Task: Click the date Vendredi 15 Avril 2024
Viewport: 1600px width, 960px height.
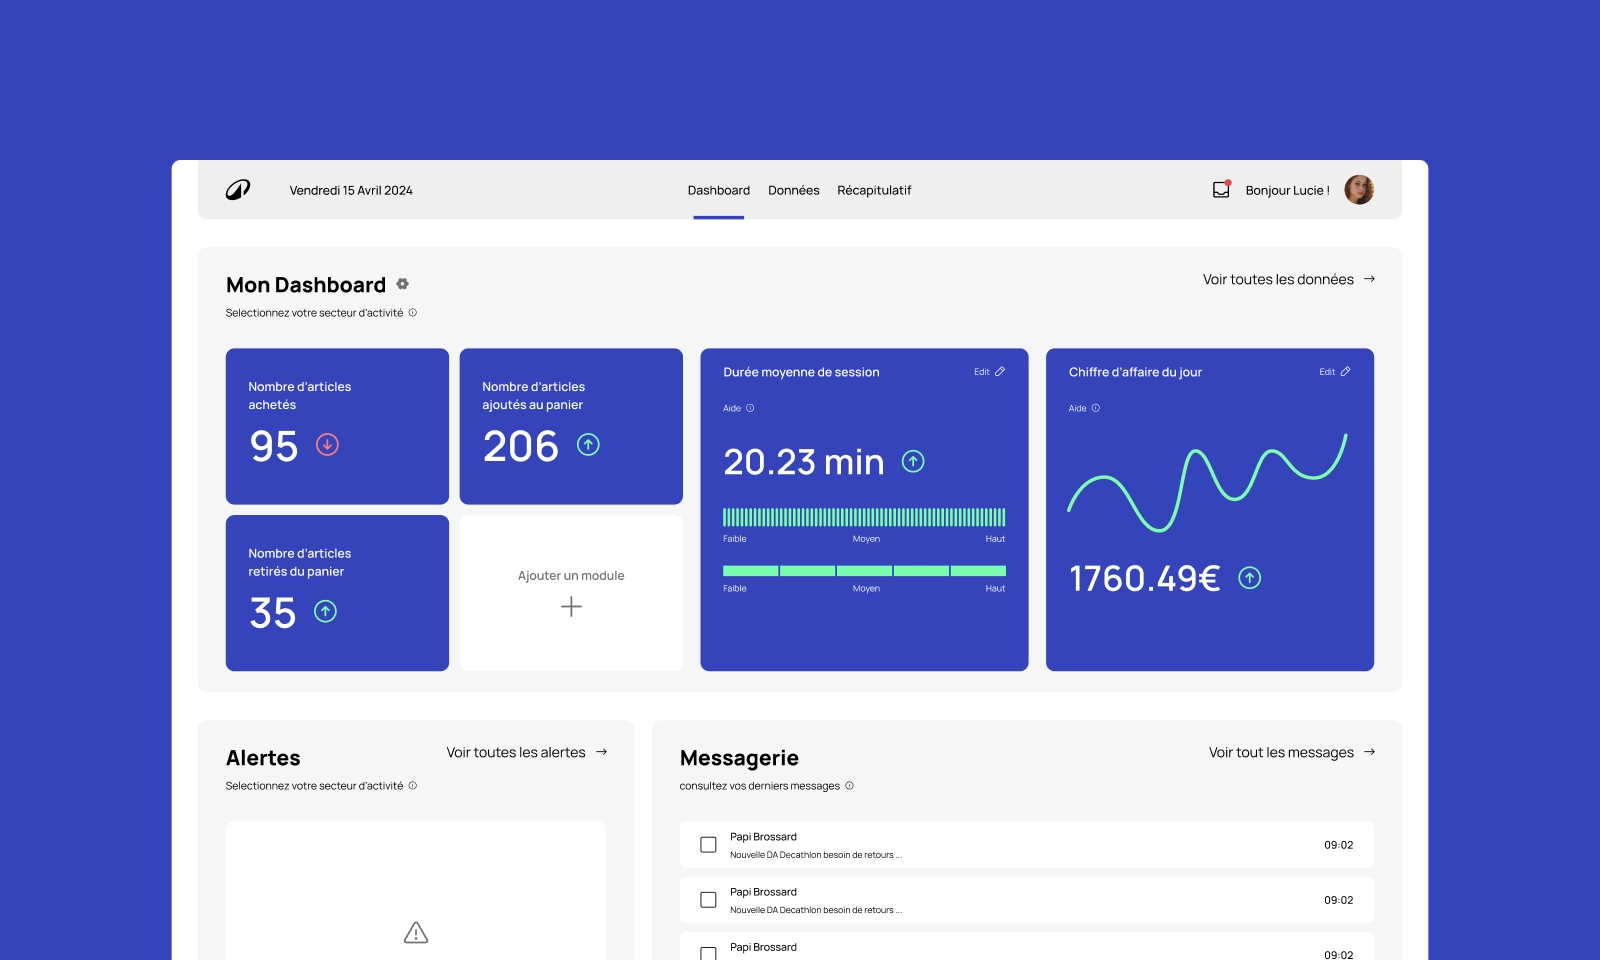Action: 351,190
